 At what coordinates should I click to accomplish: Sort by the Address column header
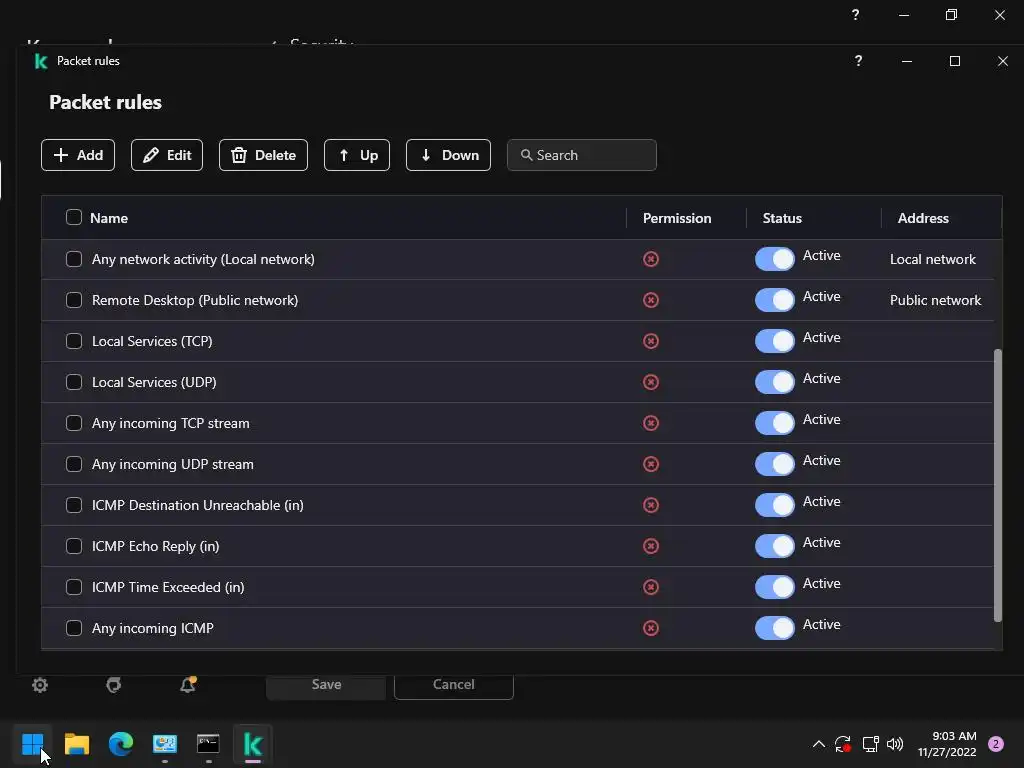pyautogui.click(x=923, y=218)
